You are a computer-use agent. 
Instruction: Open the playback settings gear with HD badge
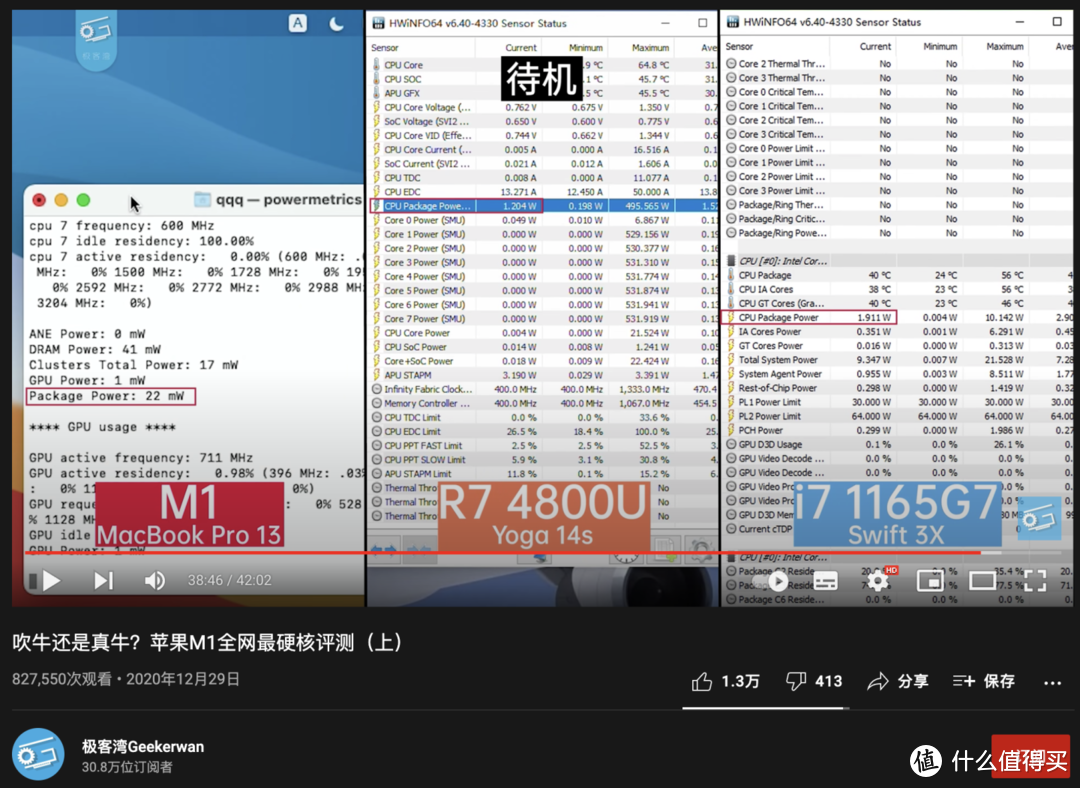877,579
